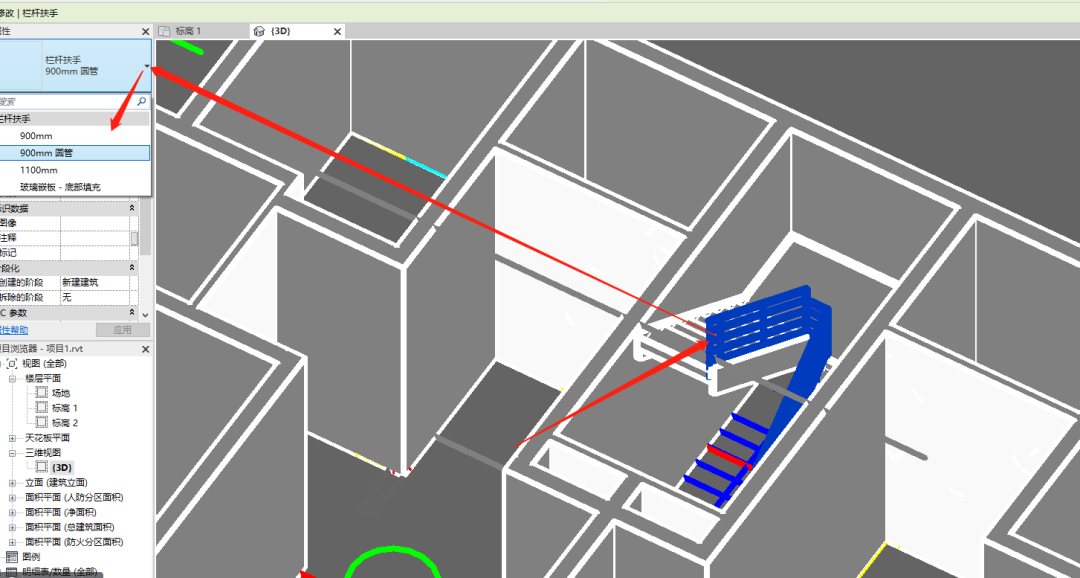The width and height of the screenshot is (1080, 578).
Task: Click the search magnifier icon in type list
Action: pos(142,101)
